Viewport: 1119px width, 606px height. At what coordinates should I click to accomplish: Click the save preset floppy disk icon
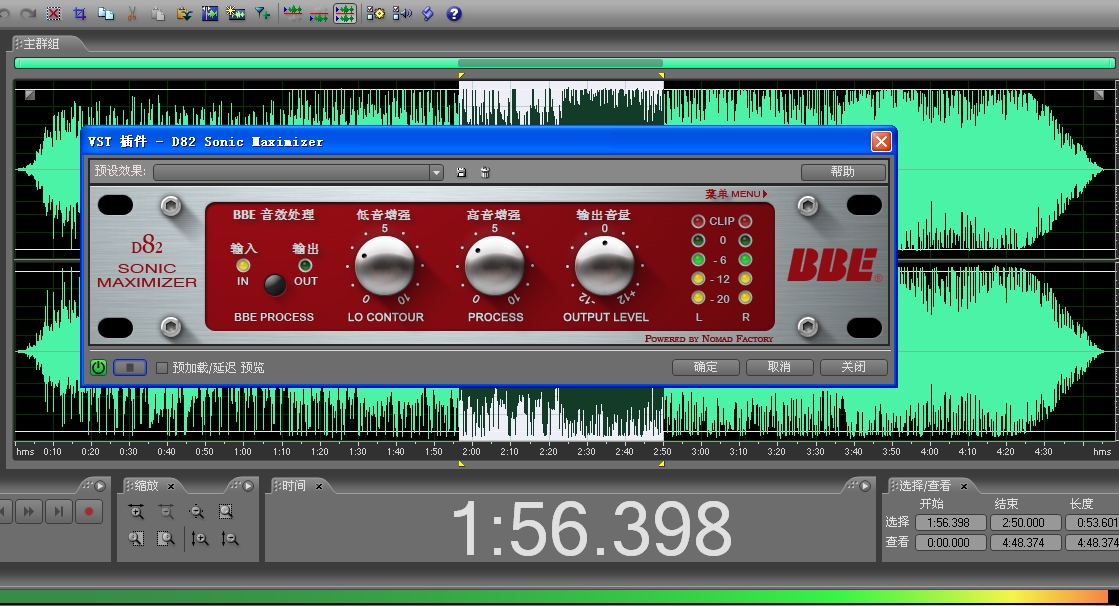point(461,172)
